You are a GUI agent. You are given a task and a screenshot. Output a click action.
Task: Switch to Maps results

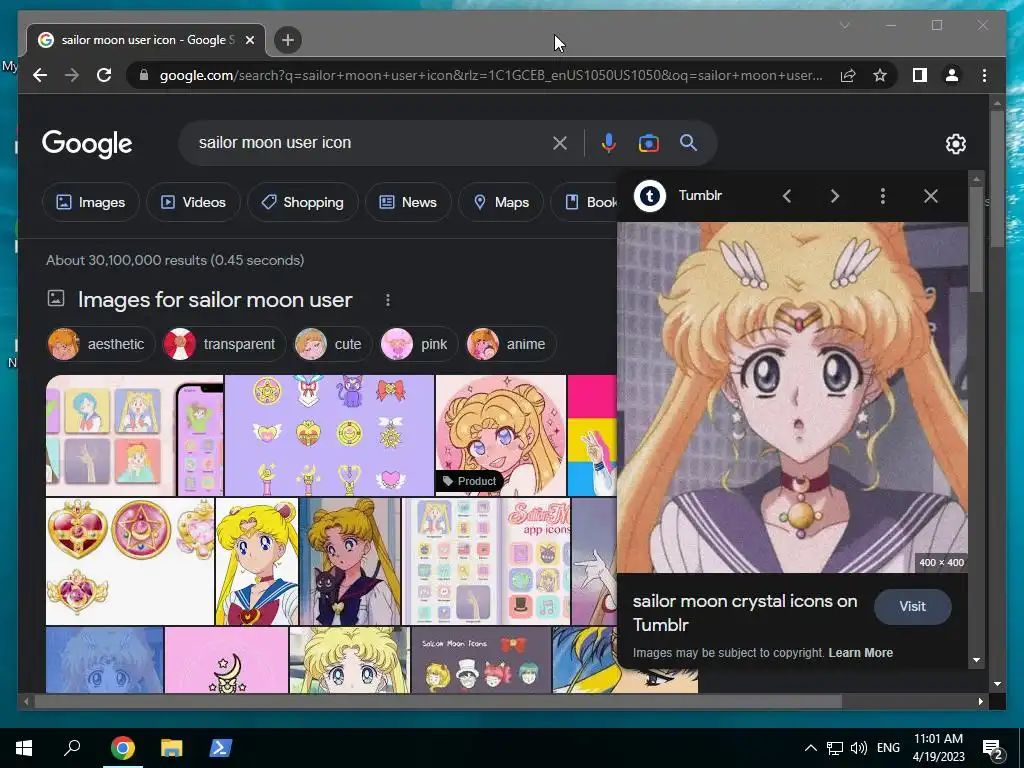click(501, 202)
